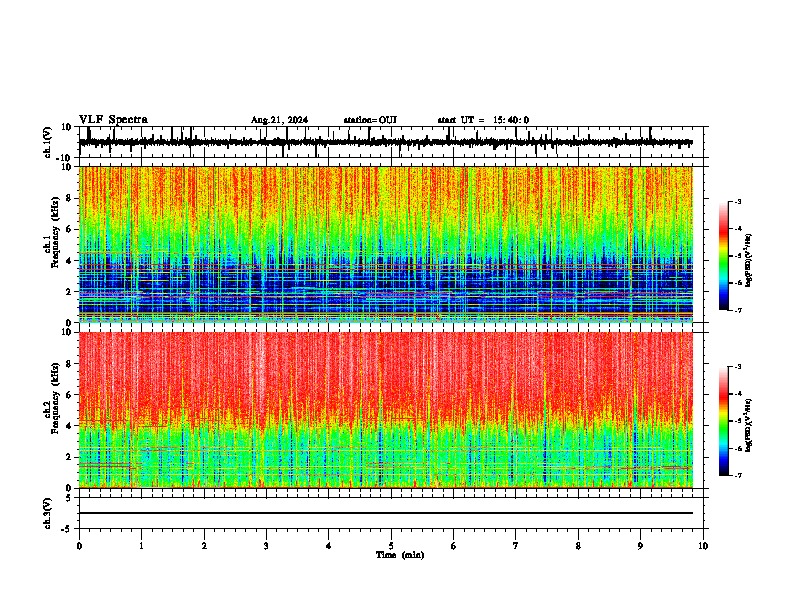The image size is (792, 612).
Task: Click time axis tick label "6"
Action: [454, 546]
